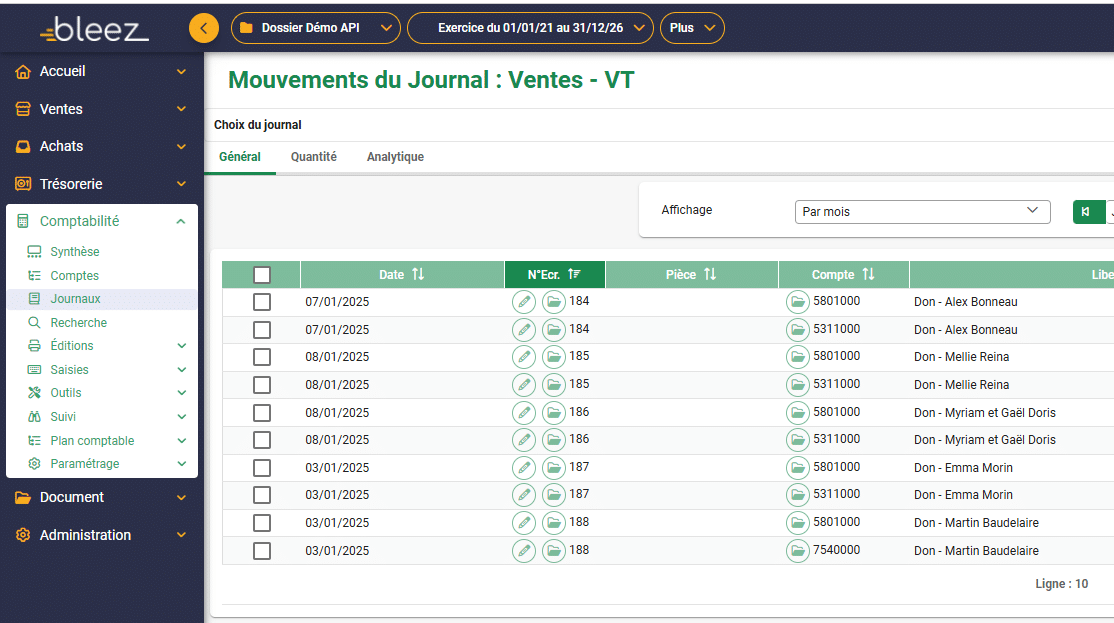Check the box for first 07/01/2025 row
This screenshot has height=623, width=1114.
click(262, 302)
